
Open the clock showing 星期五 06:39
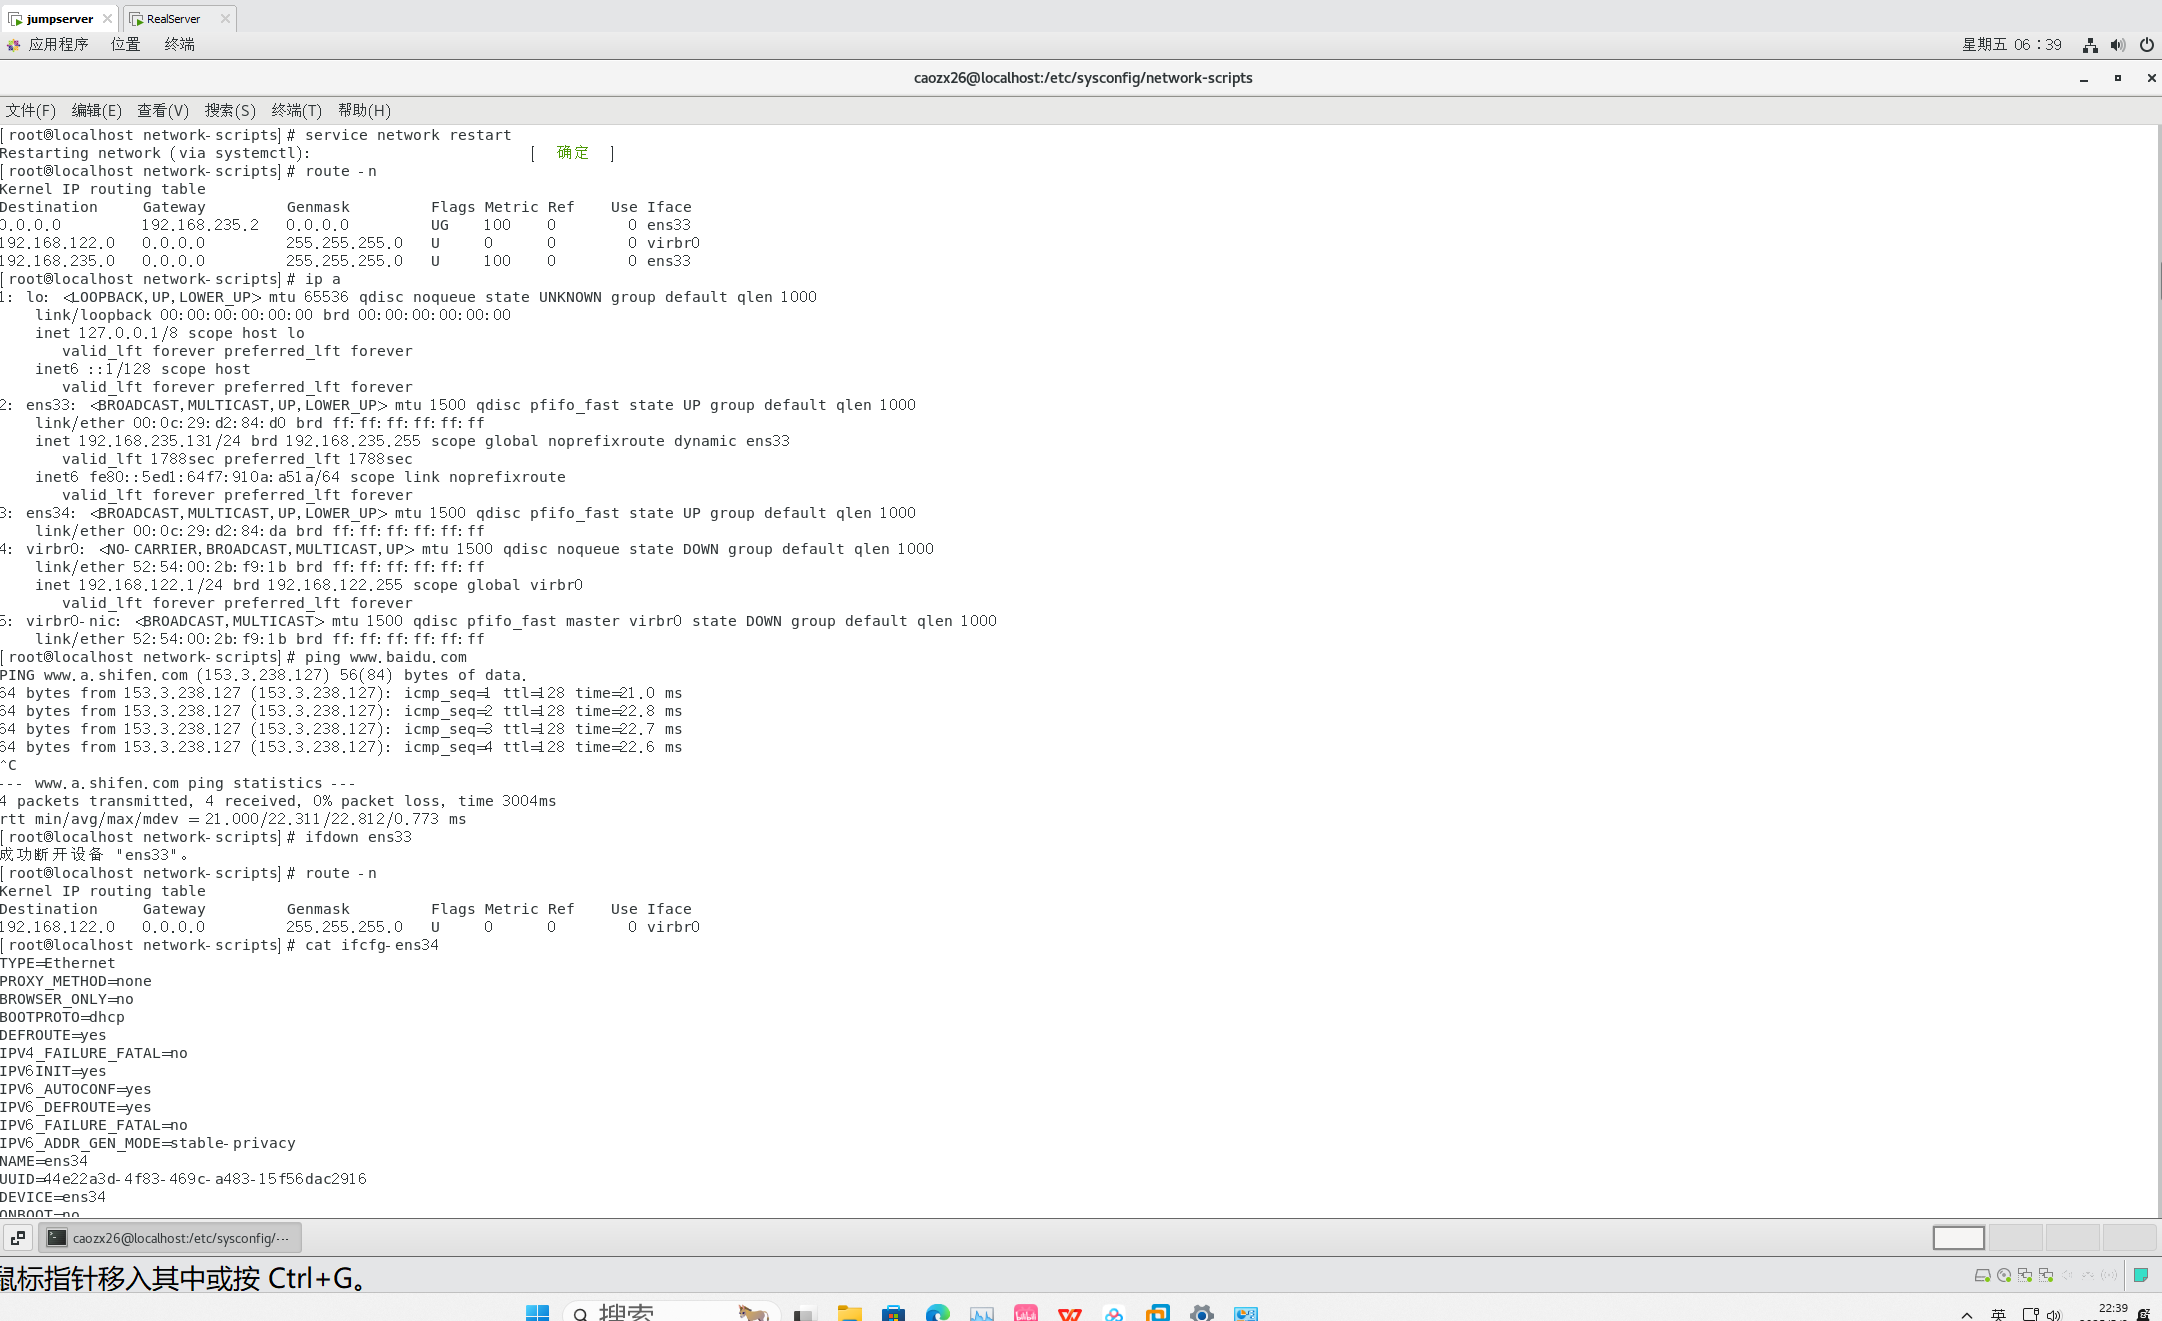(x=2011, y=45)
